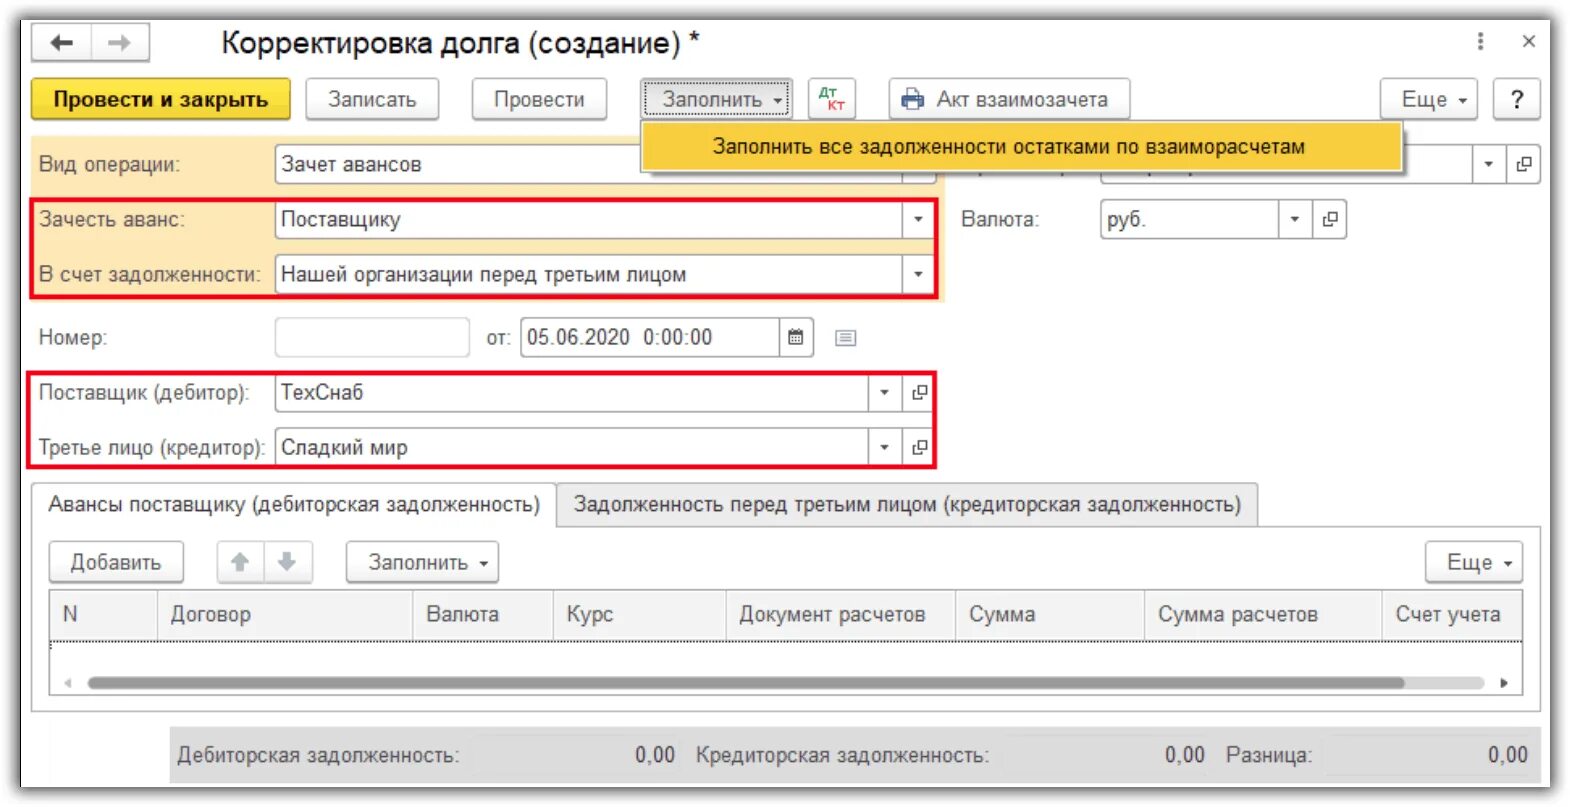Click the Сумма расчетов column header
This screenshot has height=807, width=1570.
click(x=1263, y=614)
